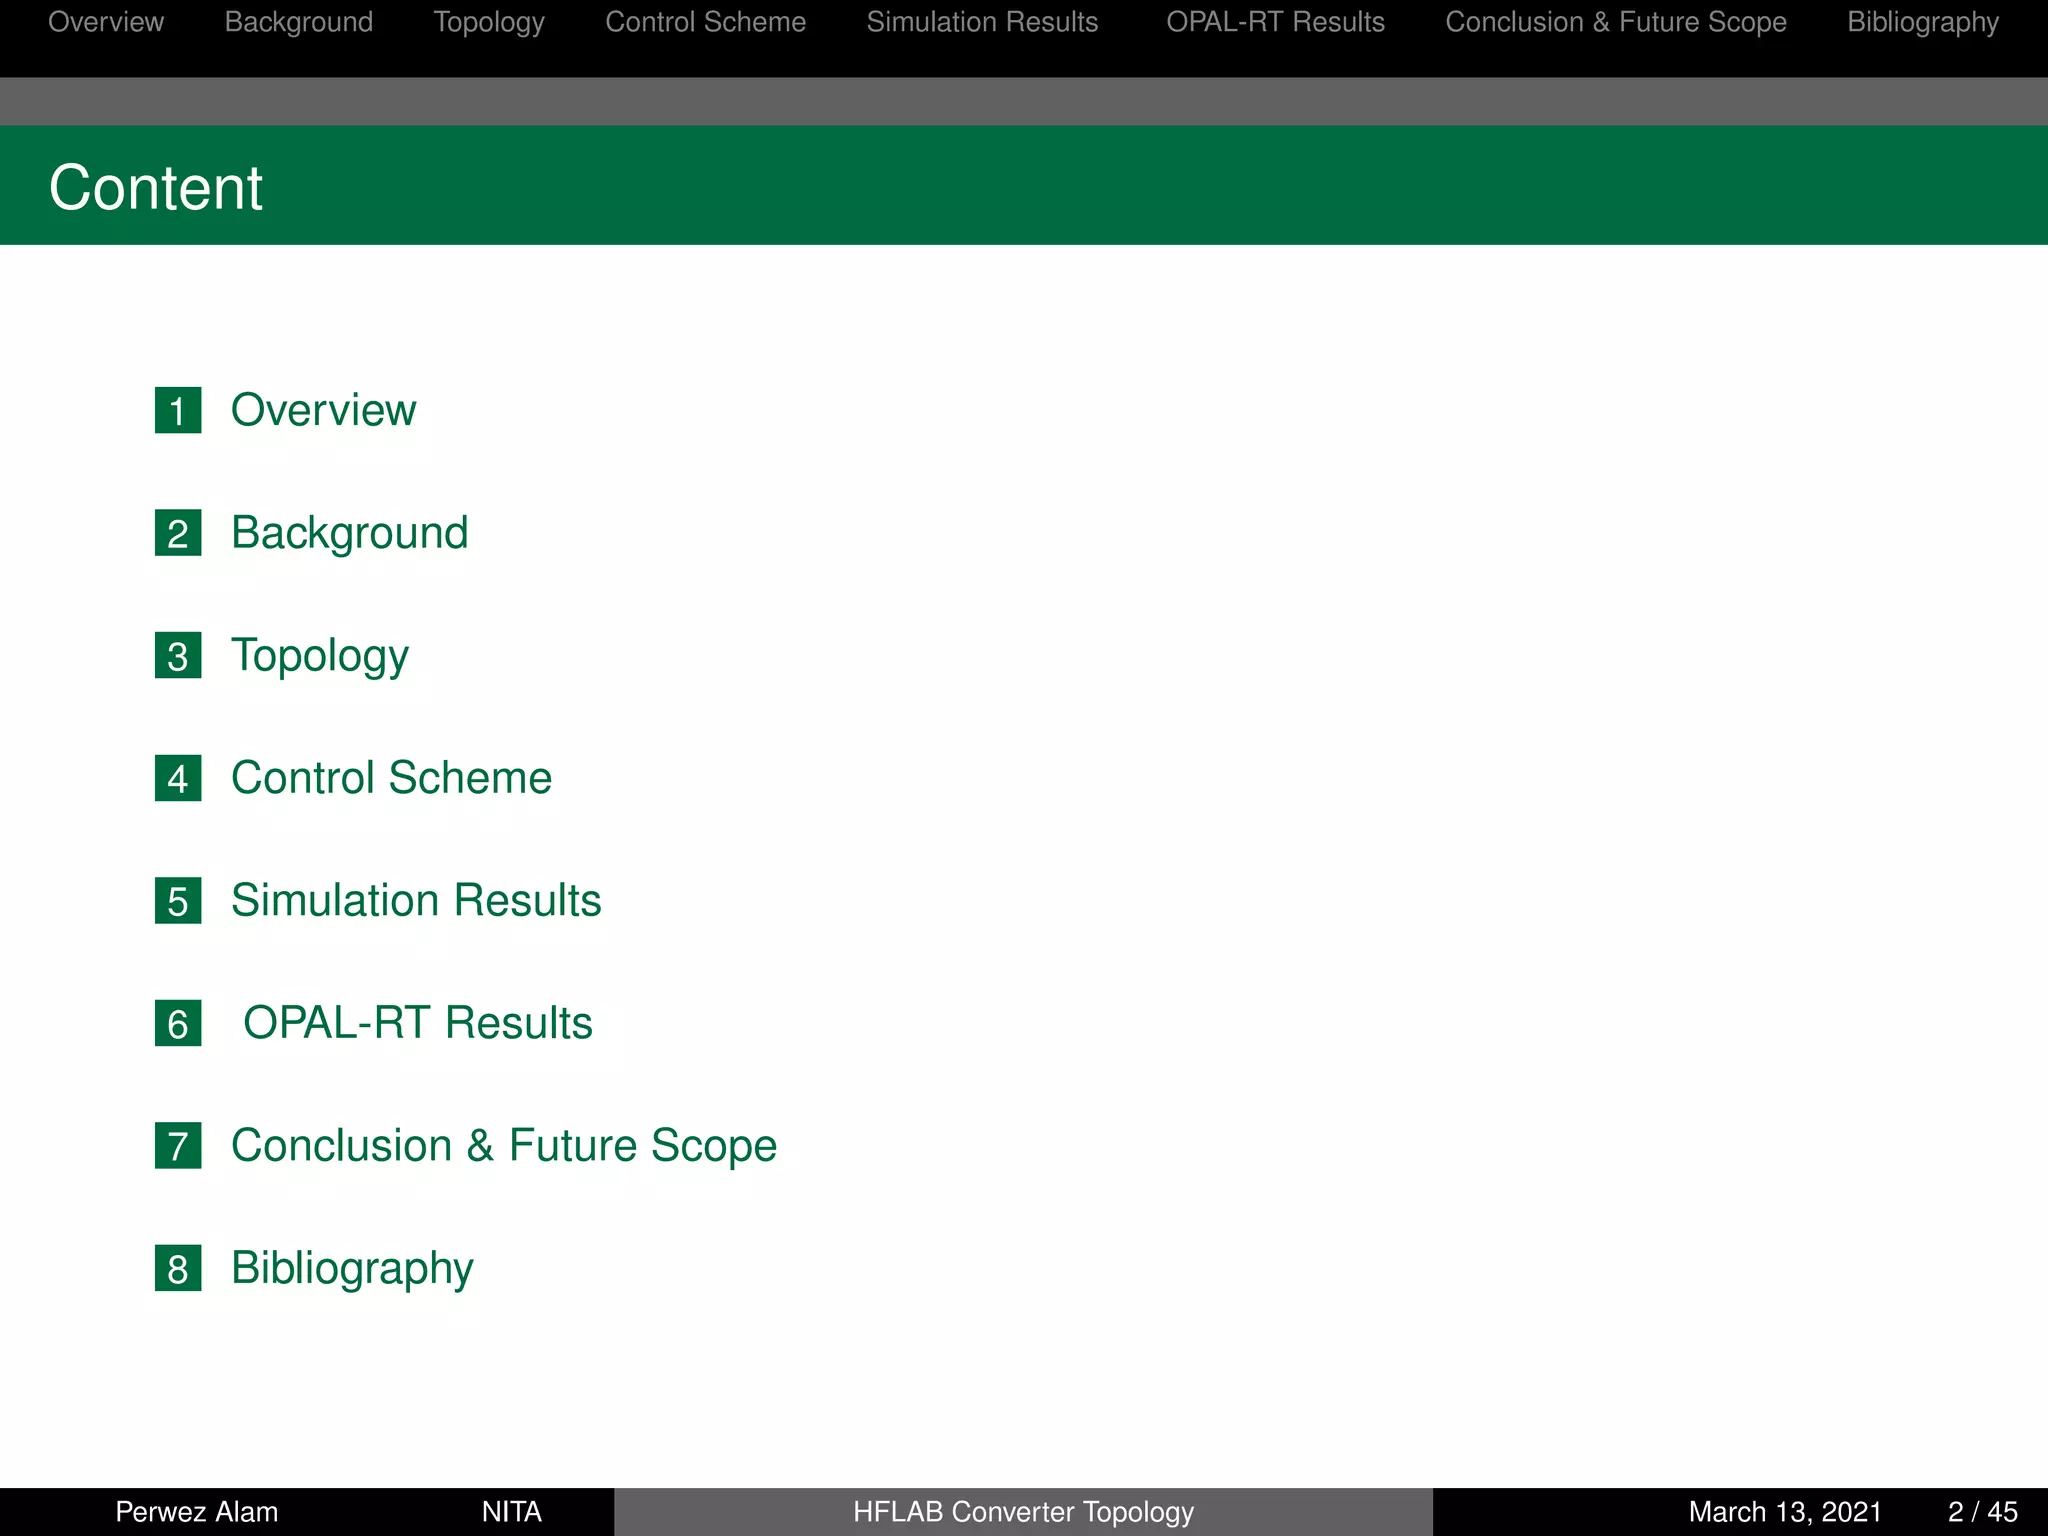Click the green number 1 box
Image resolution: width=2048 pixels, height=1536 pixels.
click(178, 410)
